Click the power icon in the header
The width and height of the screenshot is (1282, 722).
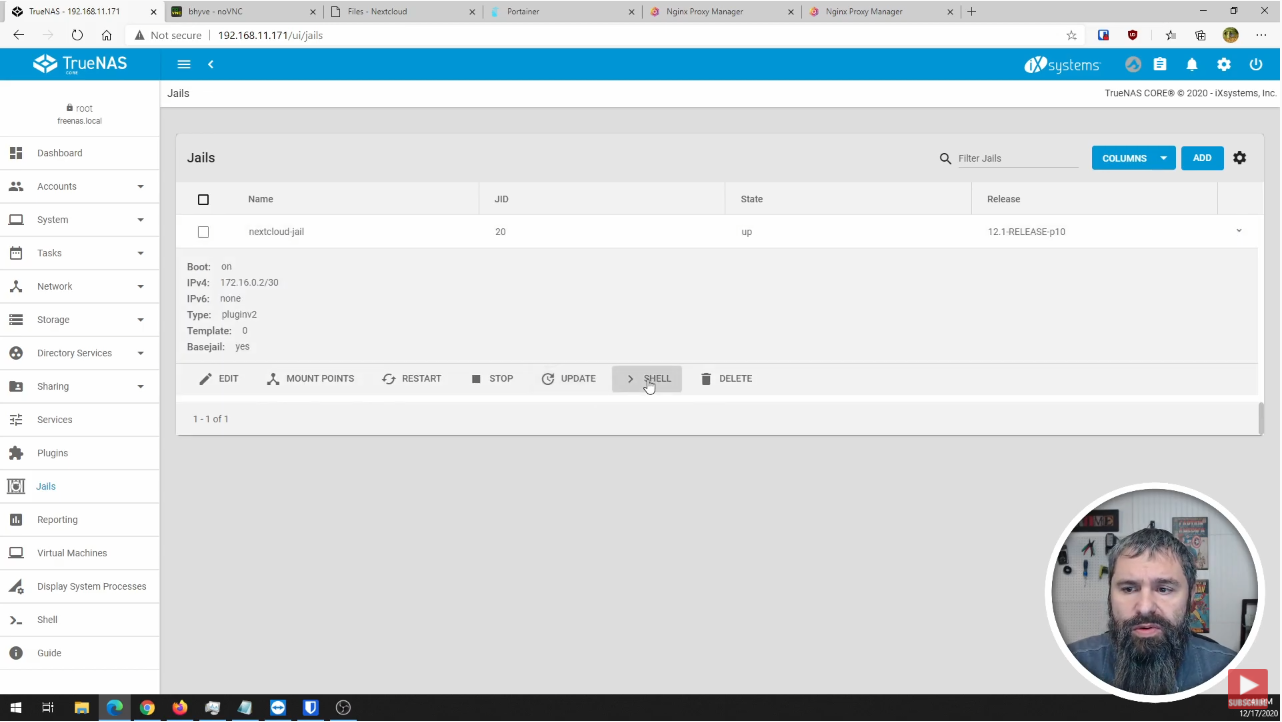[x=1256, y=64]
